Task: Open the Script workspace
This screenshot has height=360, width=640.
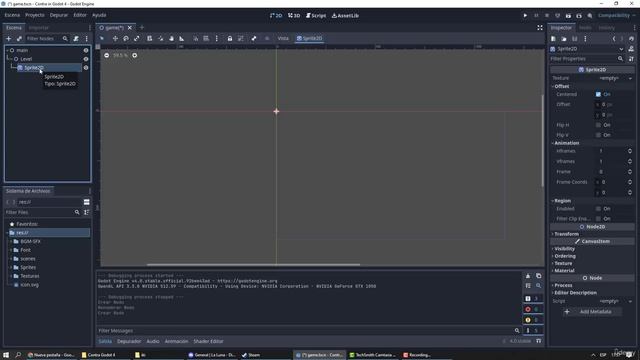Action: pos(316,16)
